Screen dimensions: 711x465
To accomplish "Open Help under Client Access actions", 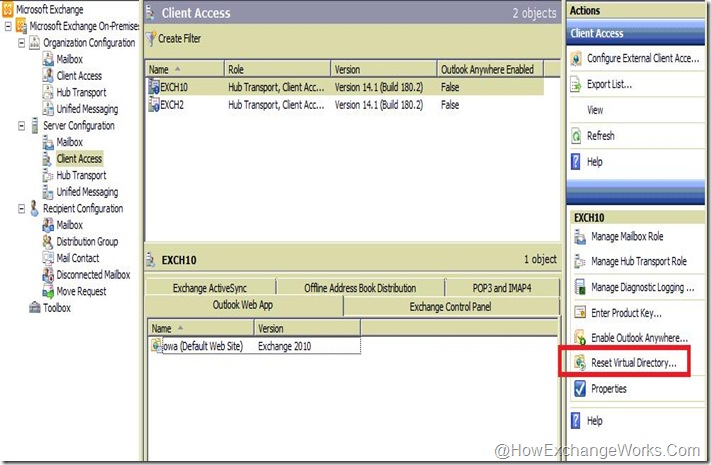I will click(594, 162).
